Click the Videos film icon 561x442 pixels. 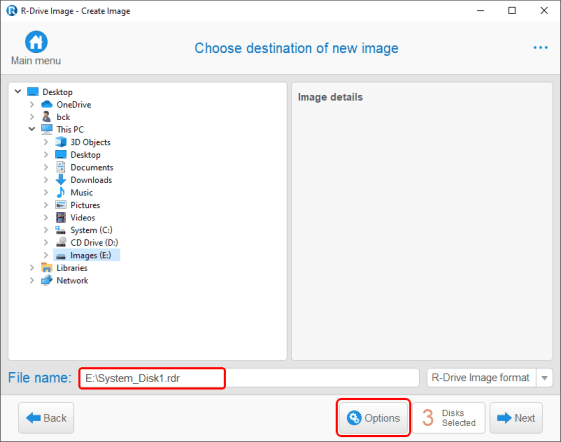coord(61,217)
